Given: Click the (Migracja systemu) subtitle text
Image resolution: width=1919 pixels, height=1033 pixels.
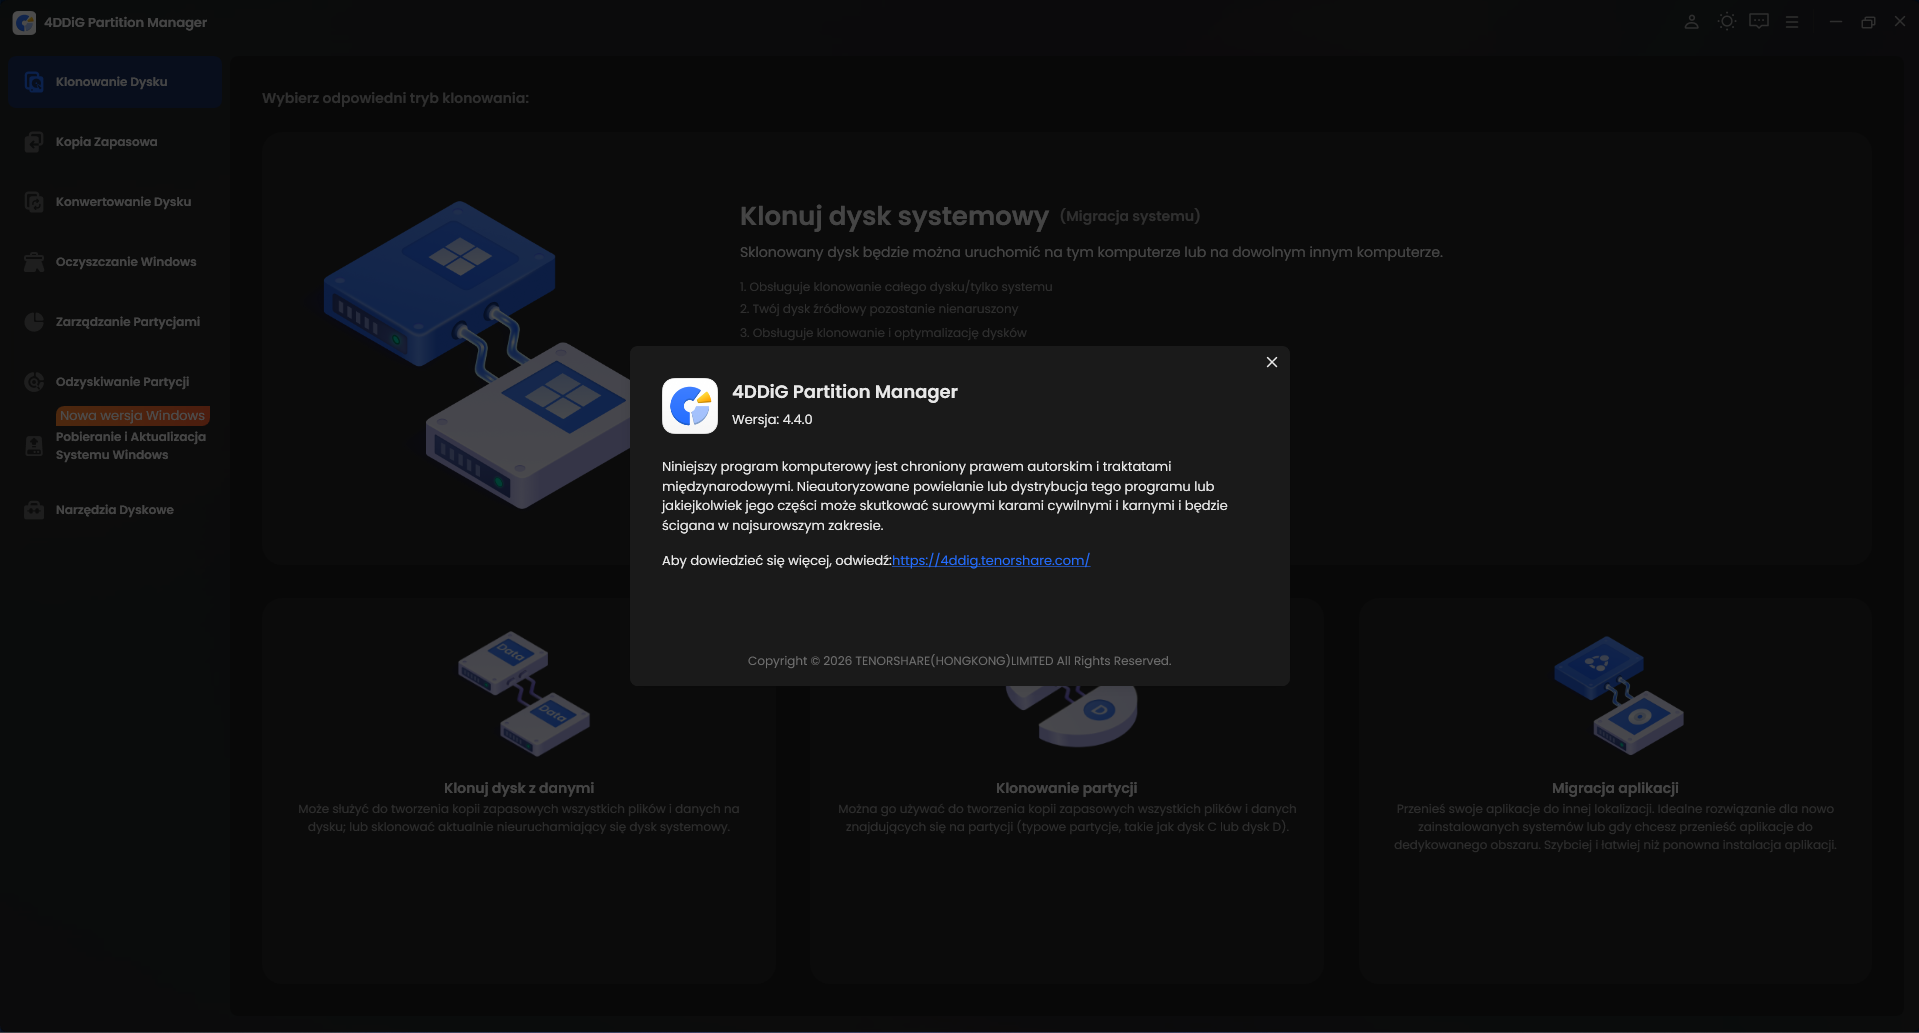Looking at the screenshot, I should (1130, 216).
